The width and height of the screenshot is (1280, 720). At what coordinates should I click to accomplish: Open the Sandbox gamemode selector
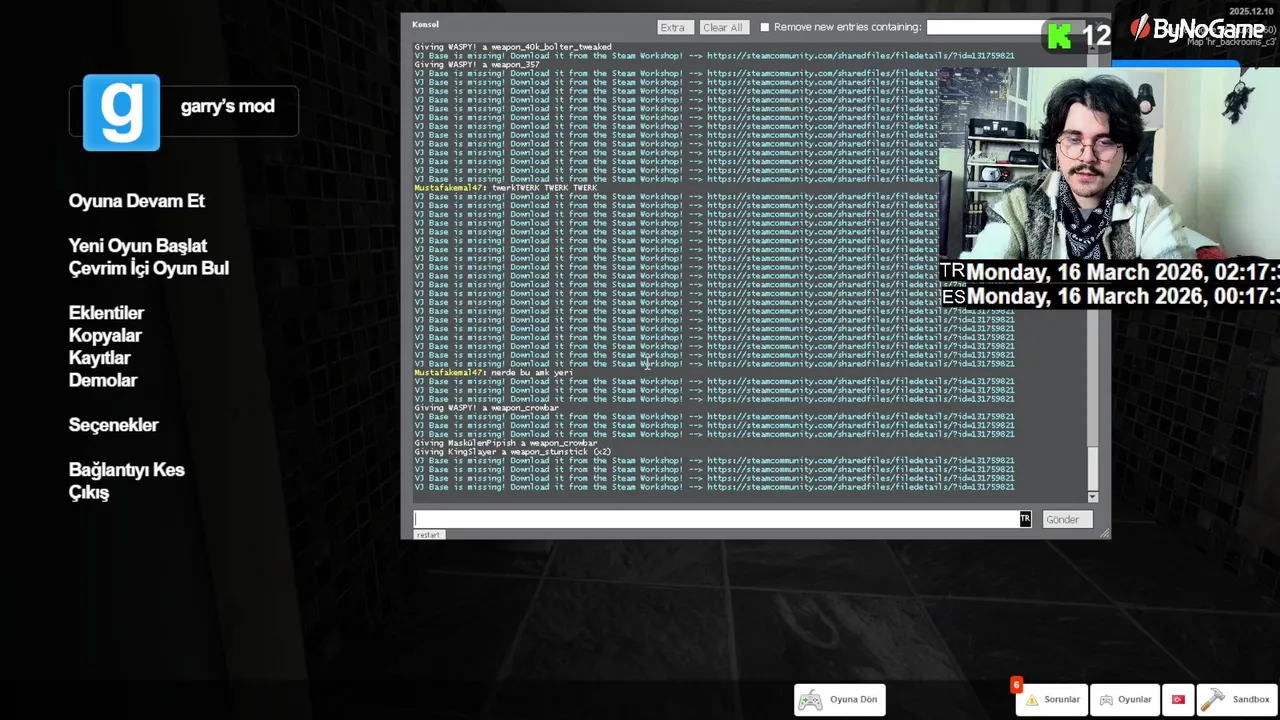[x=1238, y=700]
